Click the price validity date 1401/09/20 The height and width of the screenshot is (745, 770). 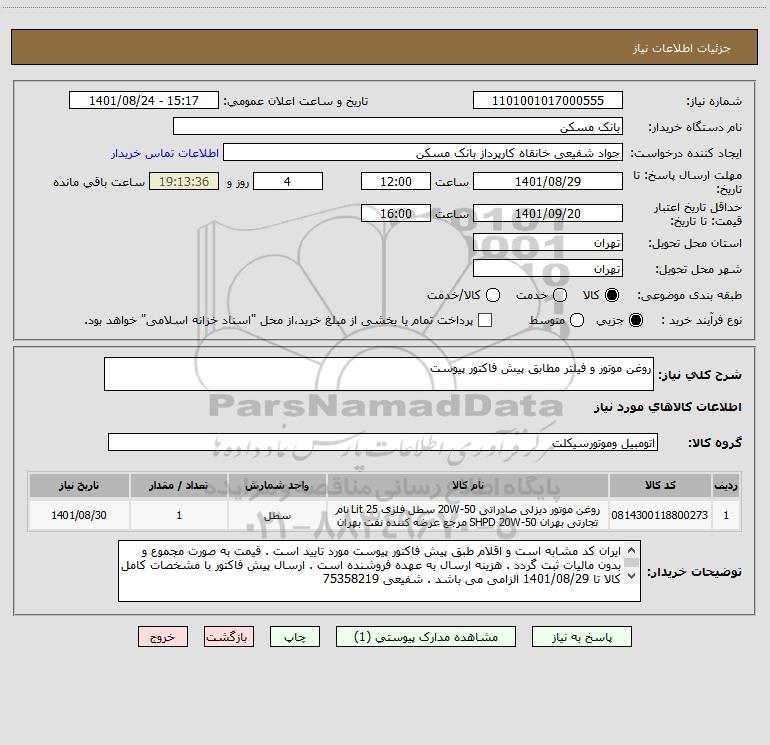[x=548, y=213]
